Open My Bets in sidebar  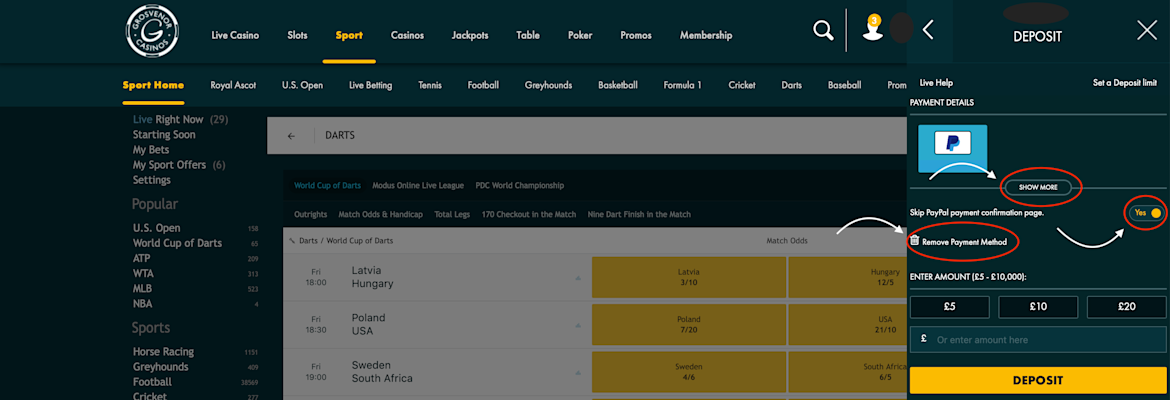[151, 150]
